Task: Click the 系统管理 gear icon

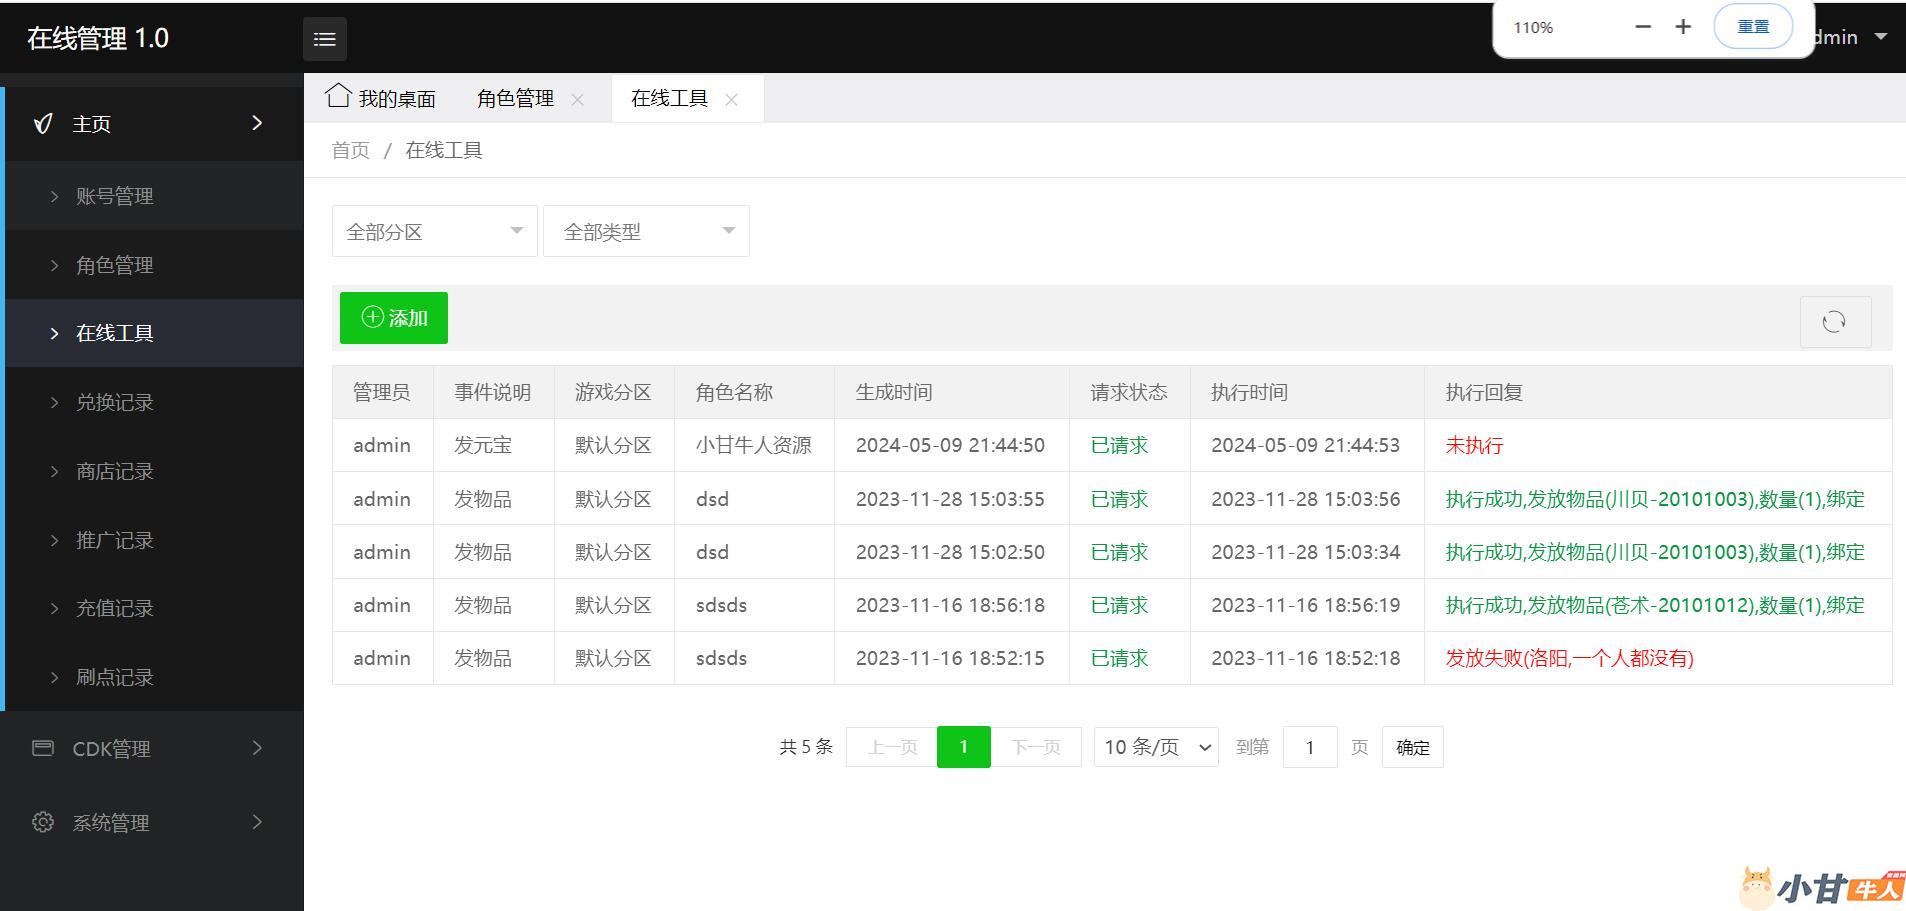Action: click(43, 822)
